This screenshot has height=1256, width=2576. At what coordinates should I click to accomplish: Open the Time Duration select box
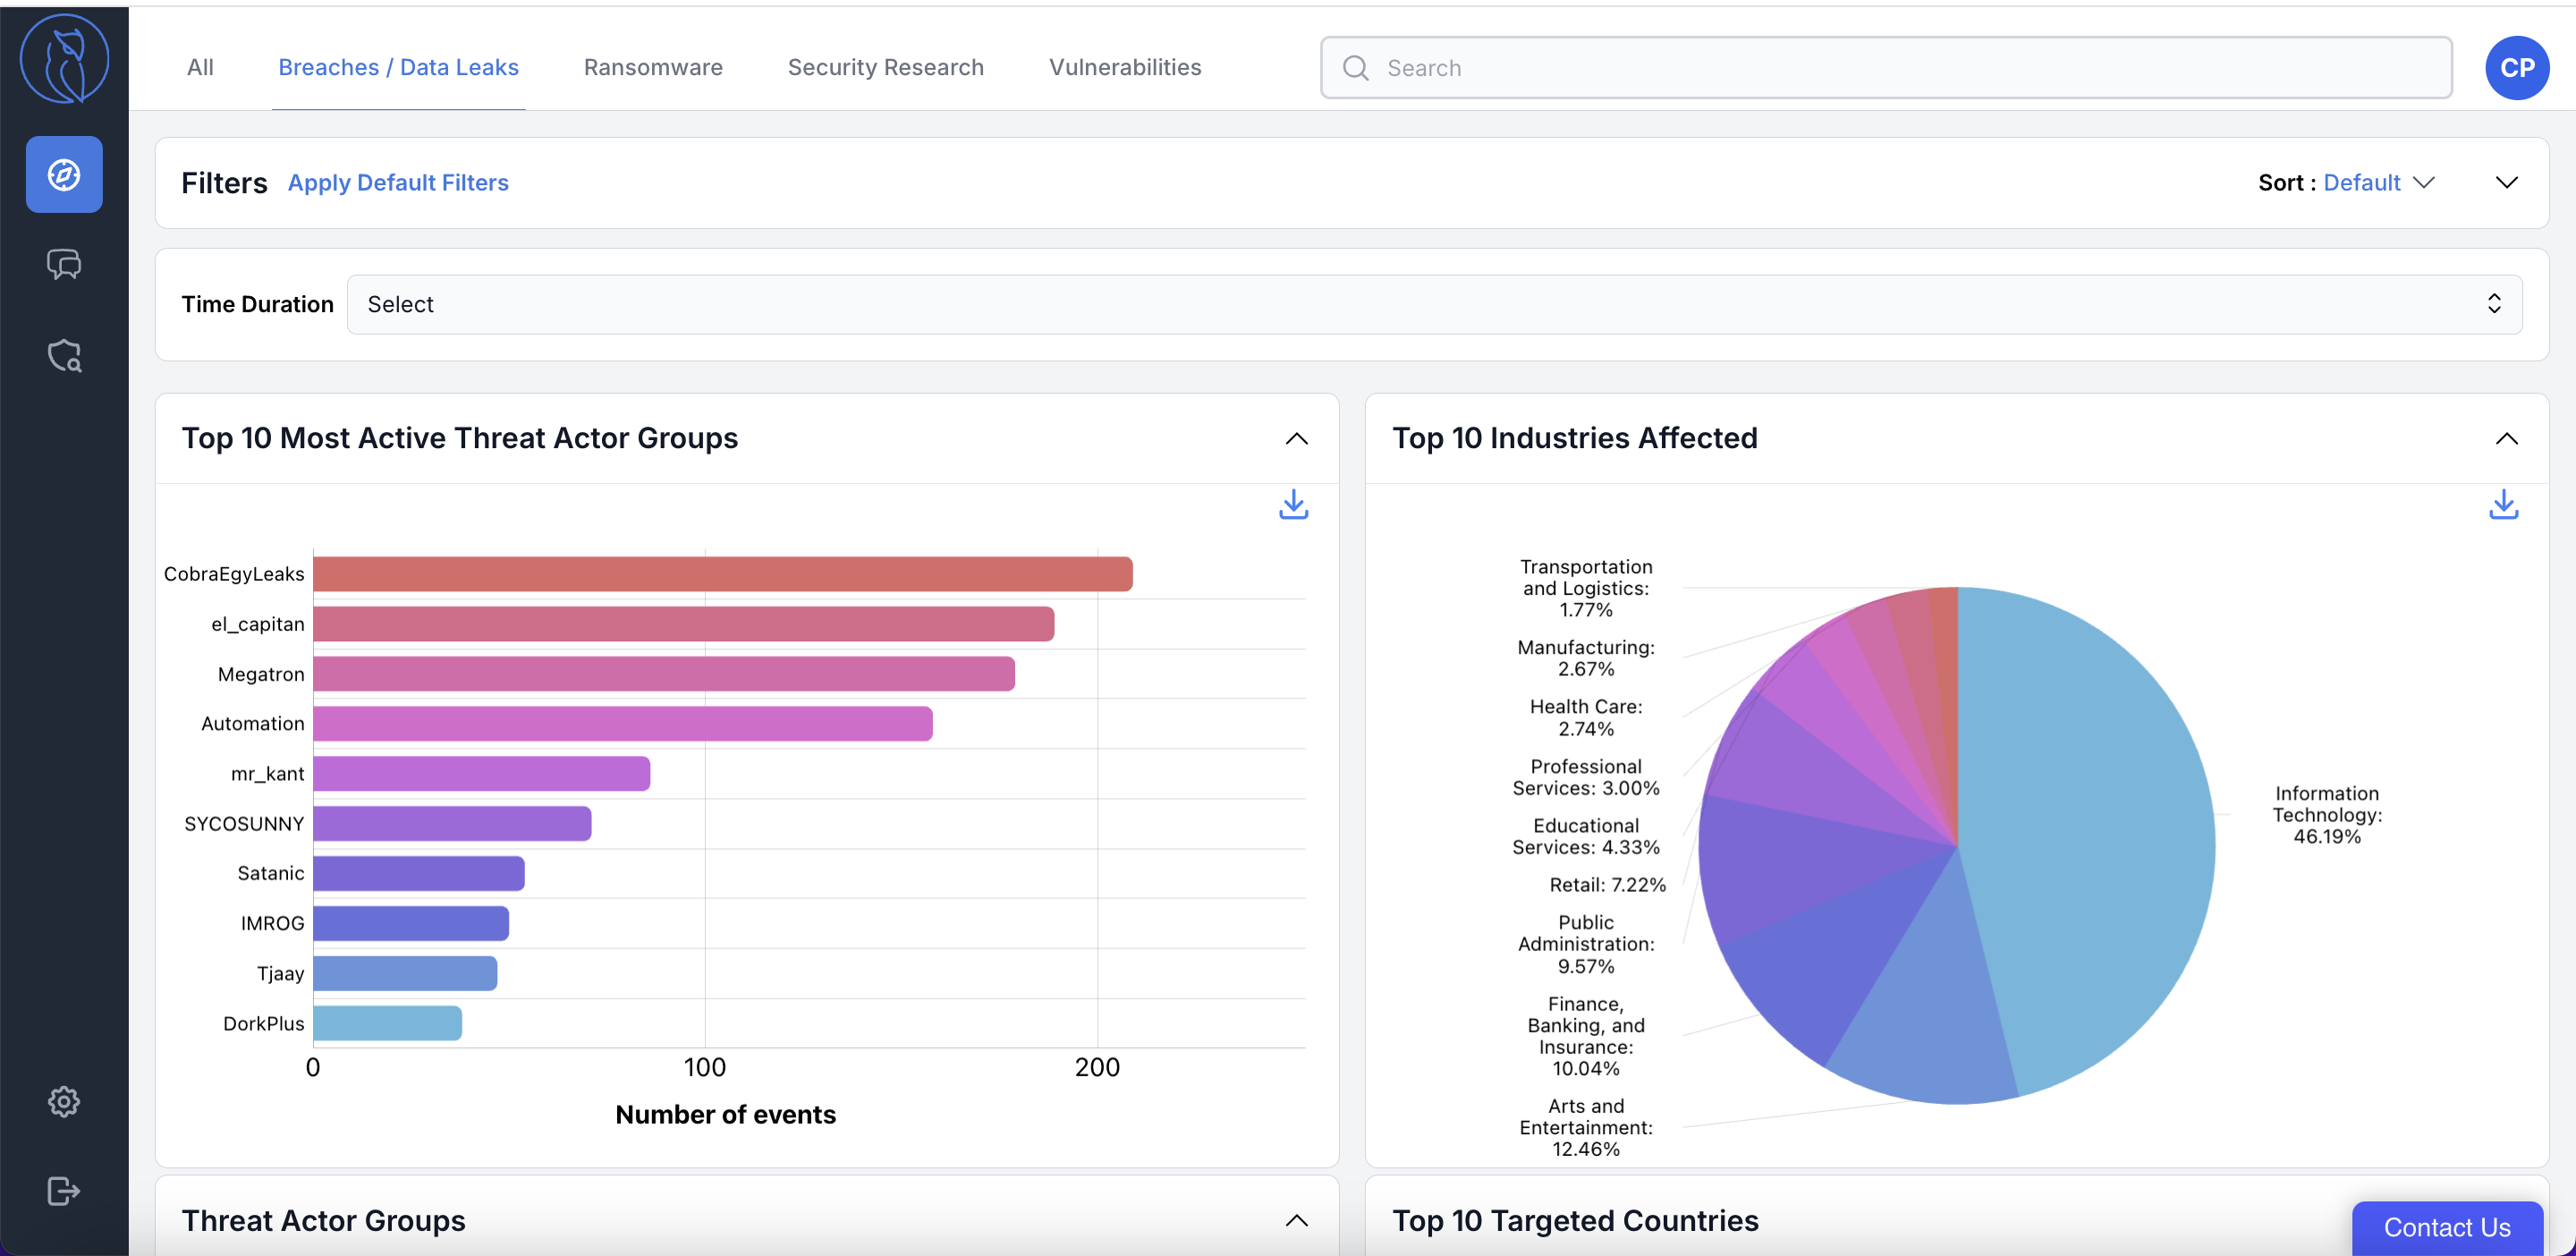point(1434,304)
